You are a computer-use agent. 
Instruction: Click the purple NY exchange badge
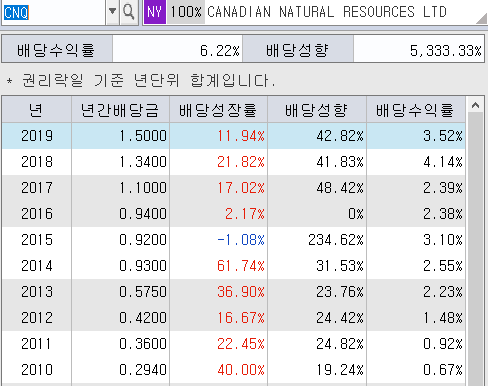pos(155,12)
